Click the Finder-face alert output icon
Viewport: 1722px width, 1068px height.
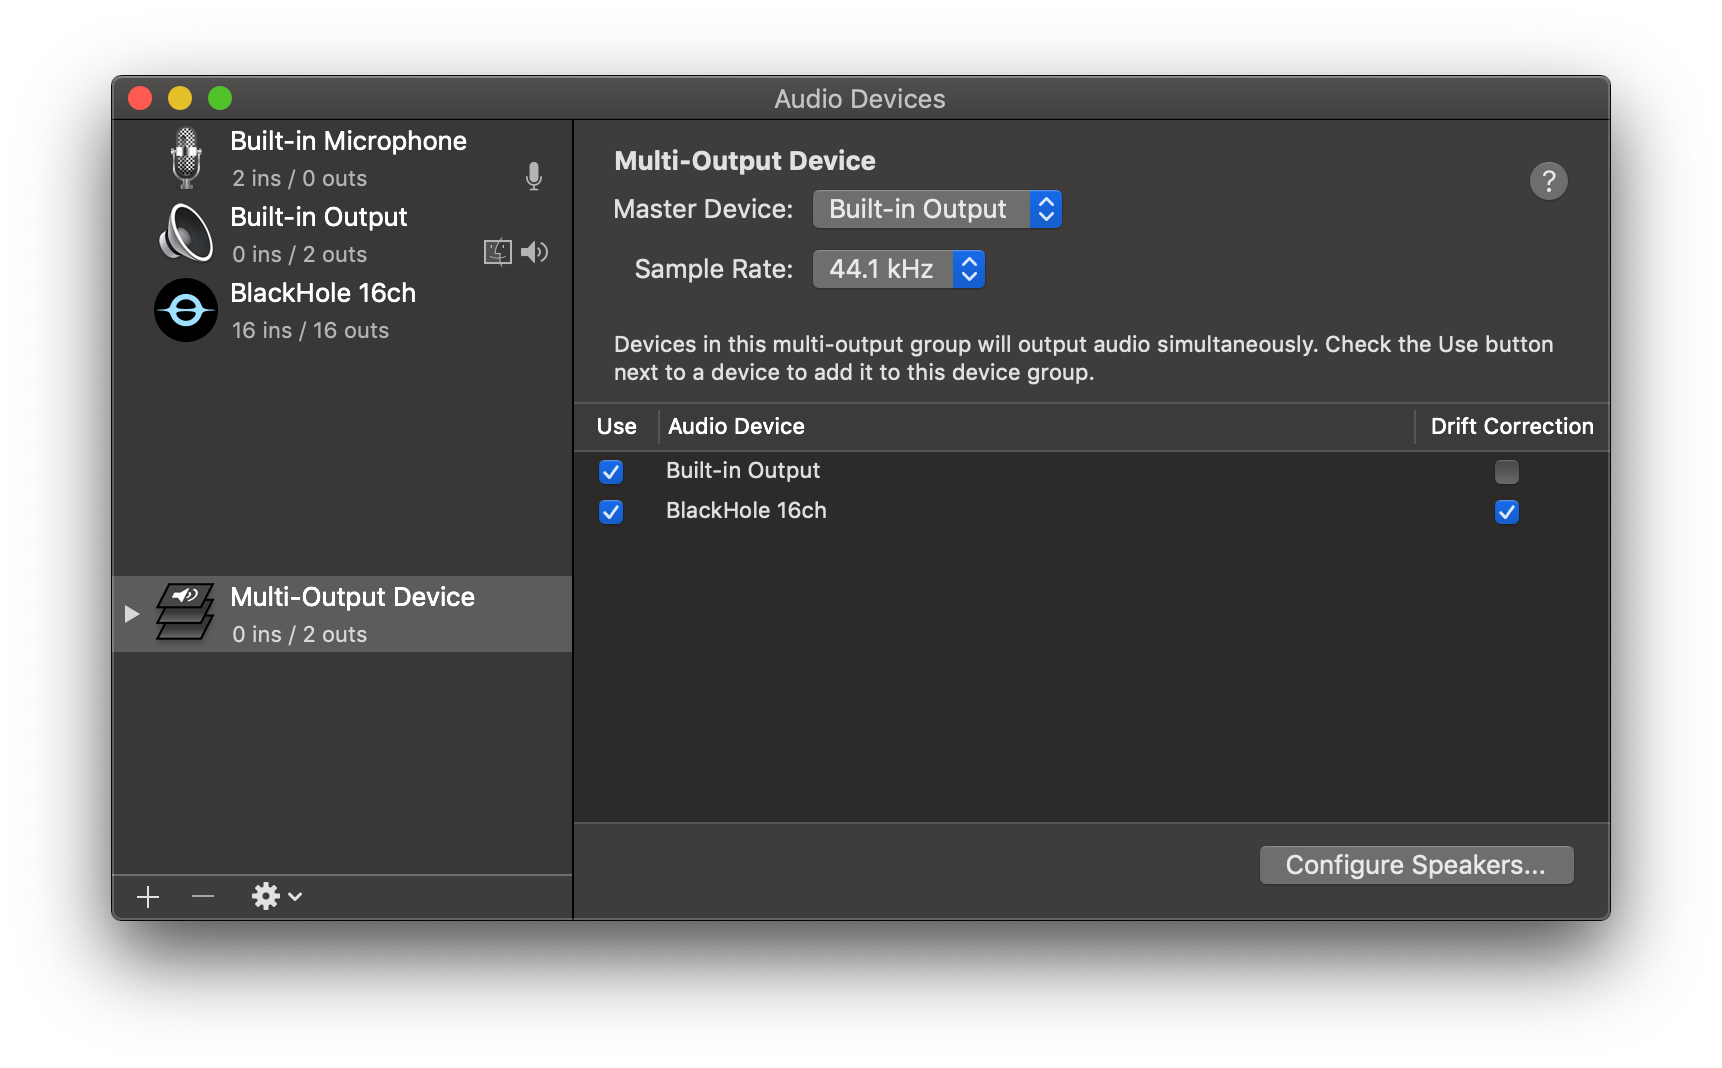(496, 252)
